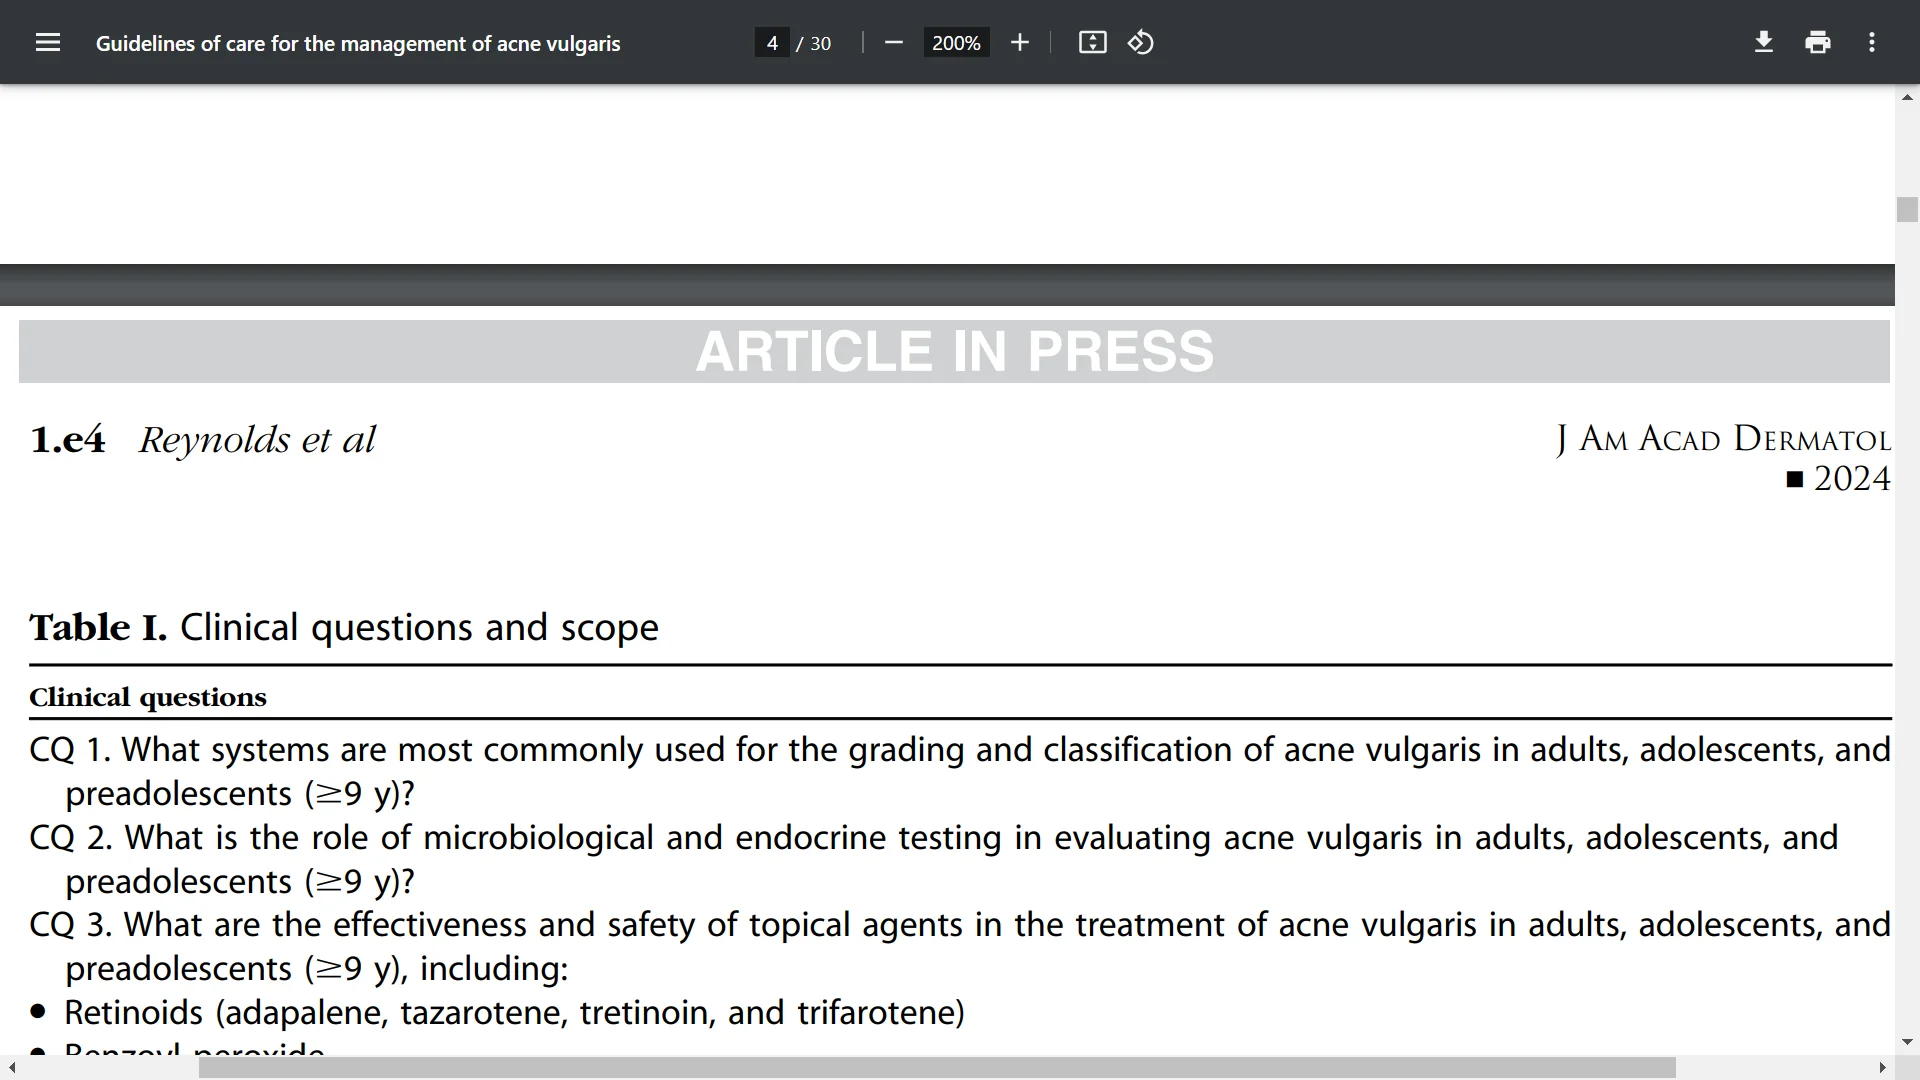Click the zoom level field showing 200%
The width and height of the screenshot is (1920, 1080).
pyautogui.click(x=956, y=43)
